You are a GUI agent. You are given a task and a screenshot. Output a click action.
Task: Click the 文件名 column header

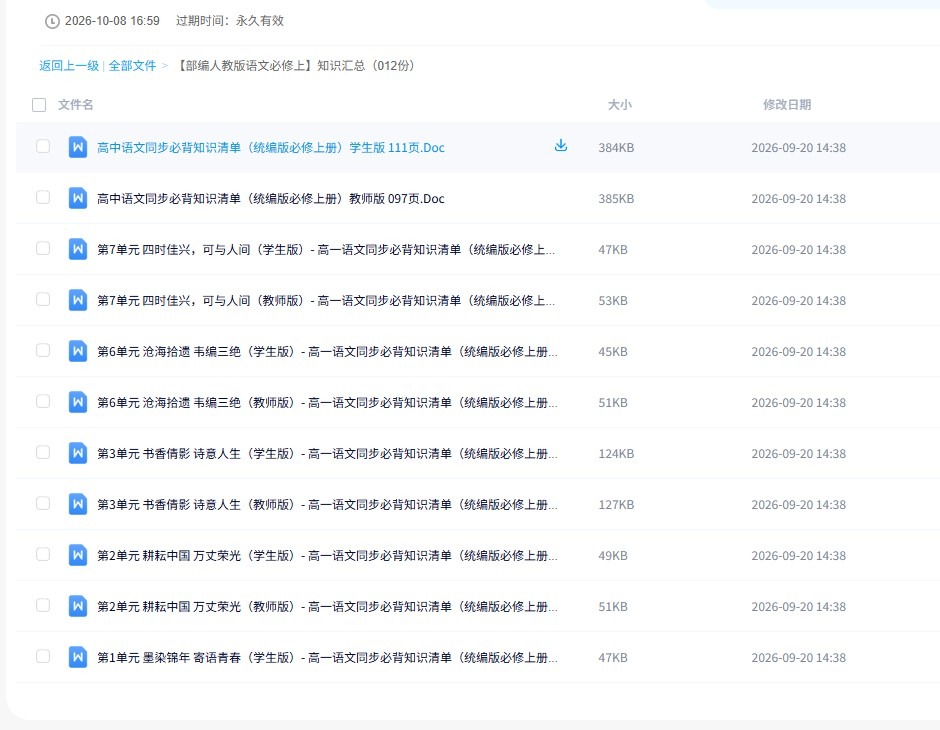click(x=76, y=105)
